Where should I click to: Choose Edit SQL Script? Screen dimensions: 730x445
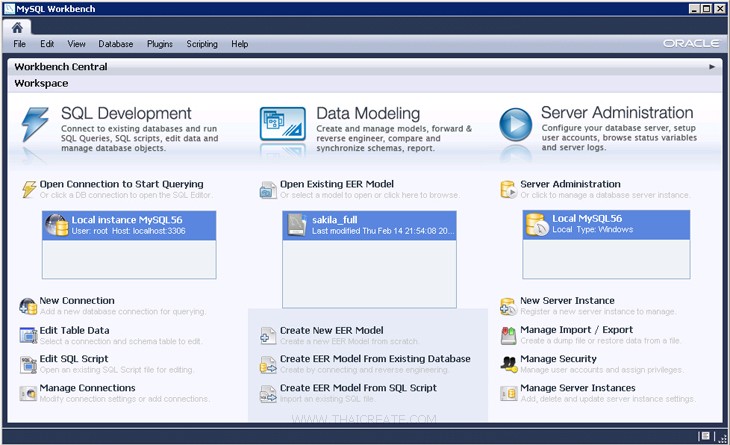tap(74, 359)
